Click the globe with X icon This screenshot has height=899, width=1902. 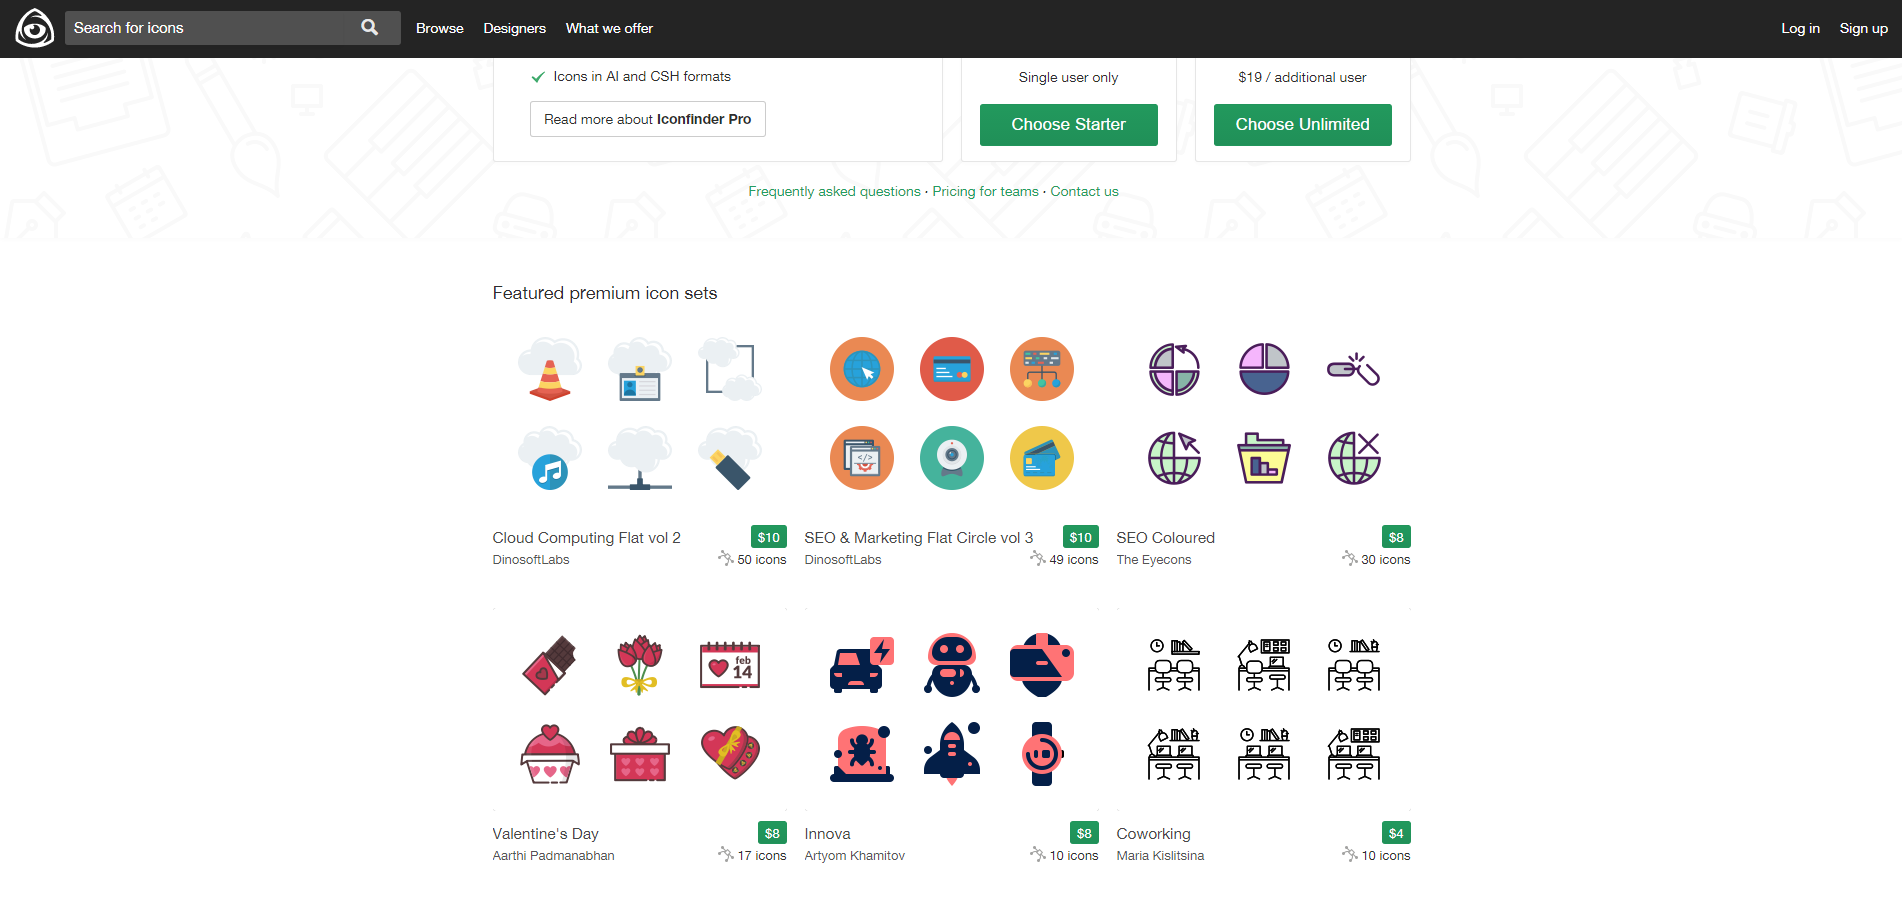coord(1354,458)
